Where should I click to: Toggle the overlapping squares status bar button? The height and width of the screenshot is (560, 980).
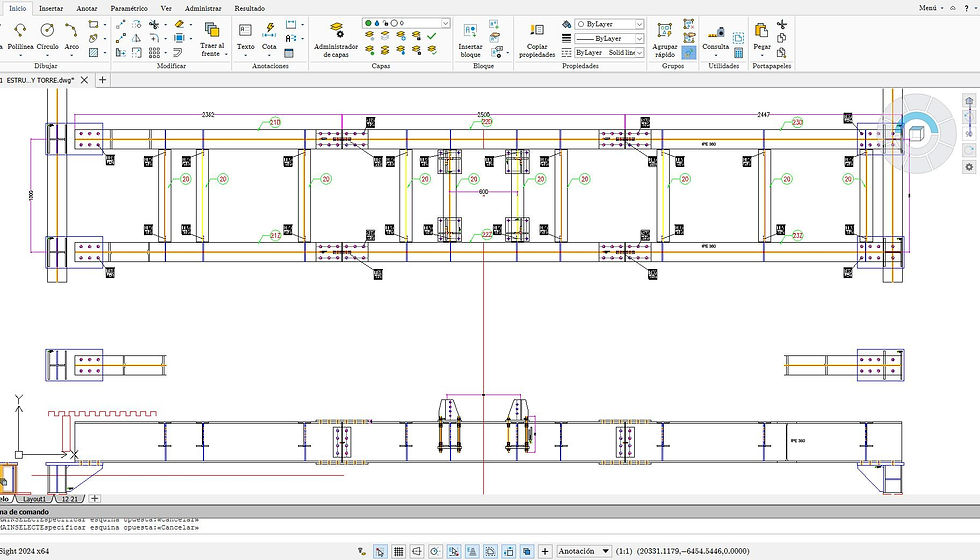click(x=527, y=551)
